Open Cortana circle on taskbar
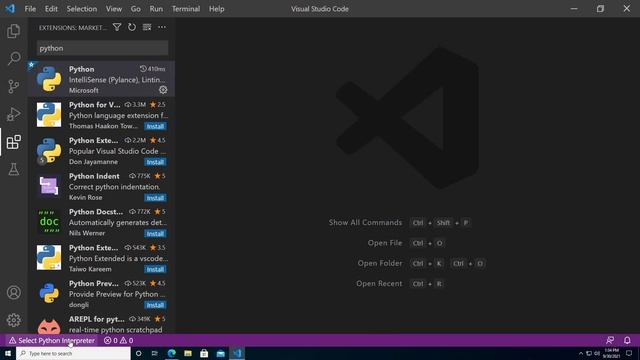The width and height of the screenshot is (640, 360). 138,353
